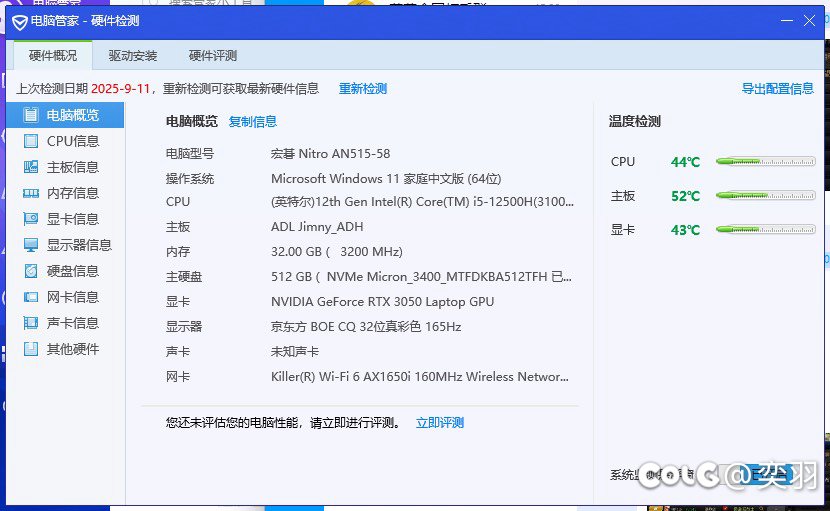Screen dimensions: 830x511
Task: Click 导出配置信息 to export configuration
Action: [777, 89]
